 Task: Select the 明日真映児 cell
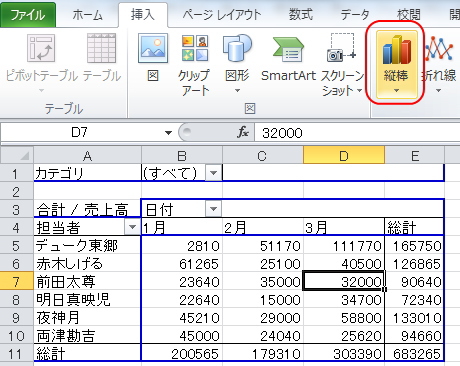pyautogui.click(x=87, y=299)
